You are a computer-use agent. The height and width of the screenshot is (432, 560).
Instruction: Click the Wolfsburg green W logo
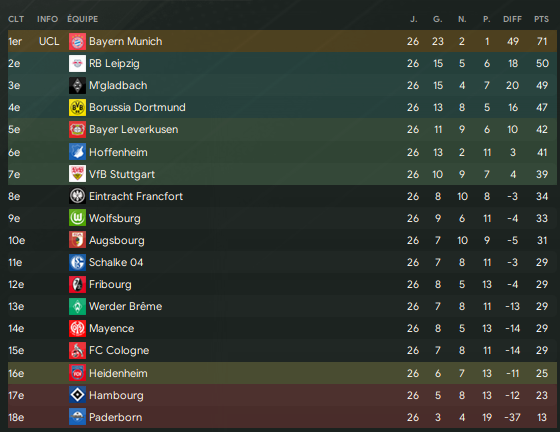pyautogui.click(x=77, y=218)
